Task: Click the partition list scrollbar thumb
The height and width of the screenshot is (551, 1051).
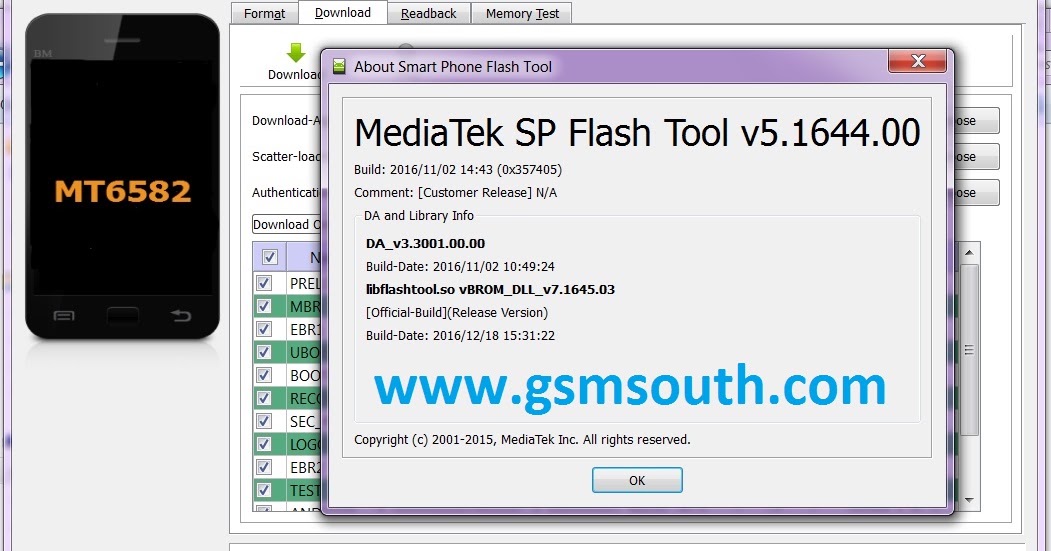Action: (x=969, y=350)
